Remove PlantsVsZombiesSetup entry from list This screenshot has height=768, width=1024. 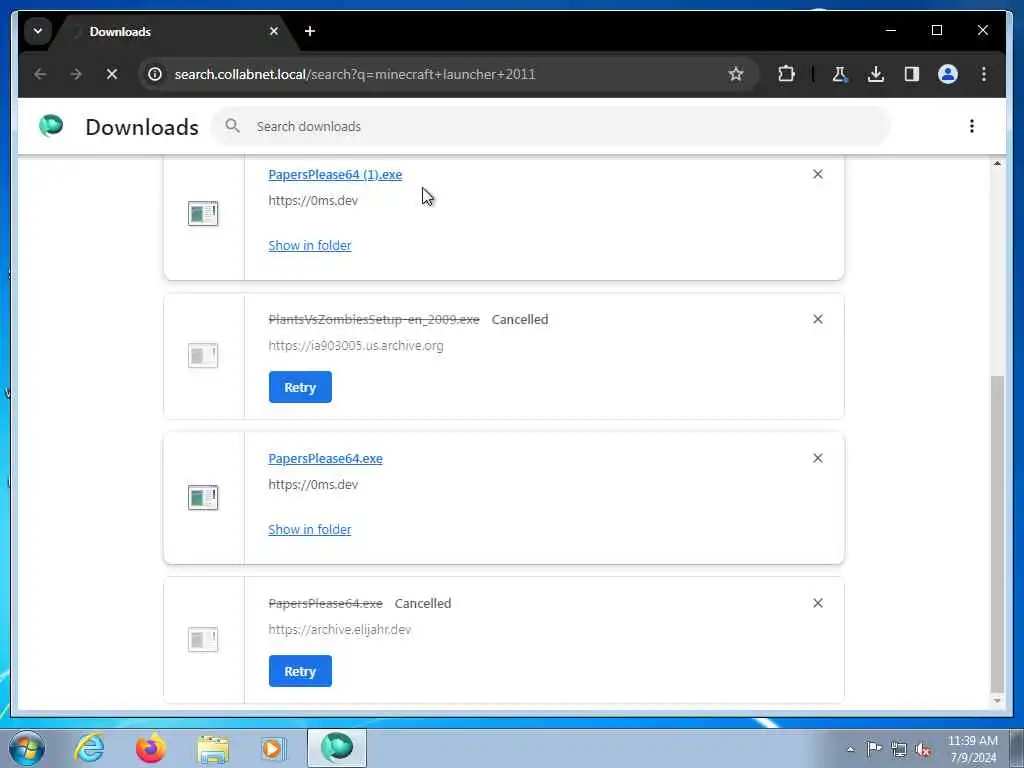(818, 319)
